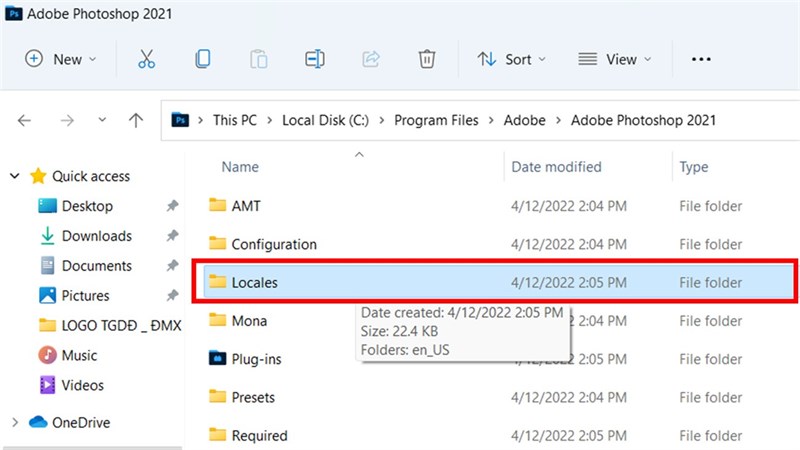This screenshot has height=450, width=800.
Task: Click the Plug-ins folder icon
Action: pos(217,358)
